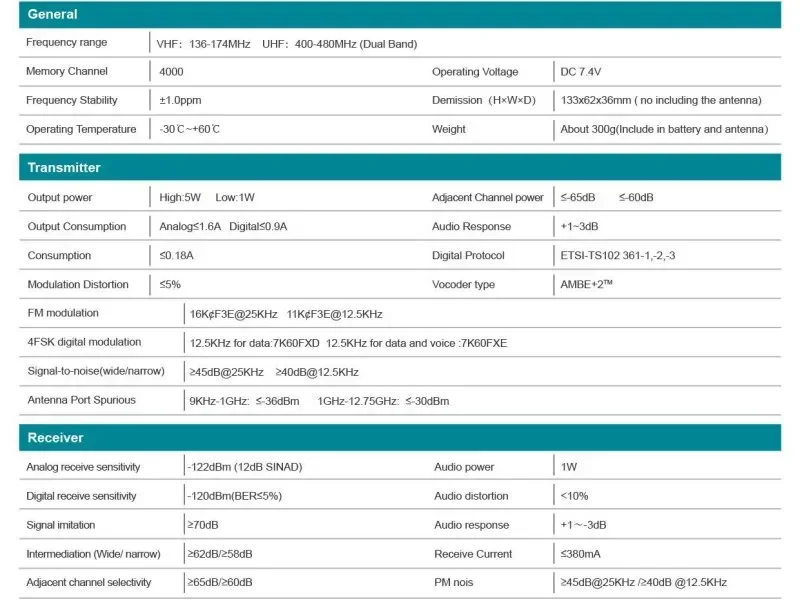Image resolution: width=800 pixels, height=600 pixels.
Task: Select Signal-to-noise(wide/narrow) label
Action: click(96, 371)
